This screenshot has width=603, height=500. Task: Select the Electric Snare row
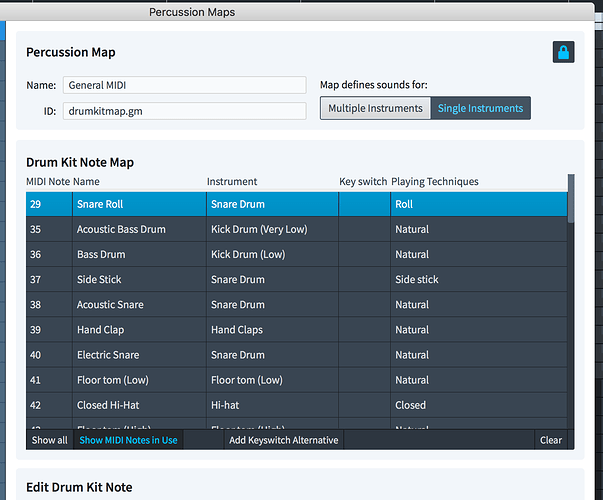click(x=297, y=355)
